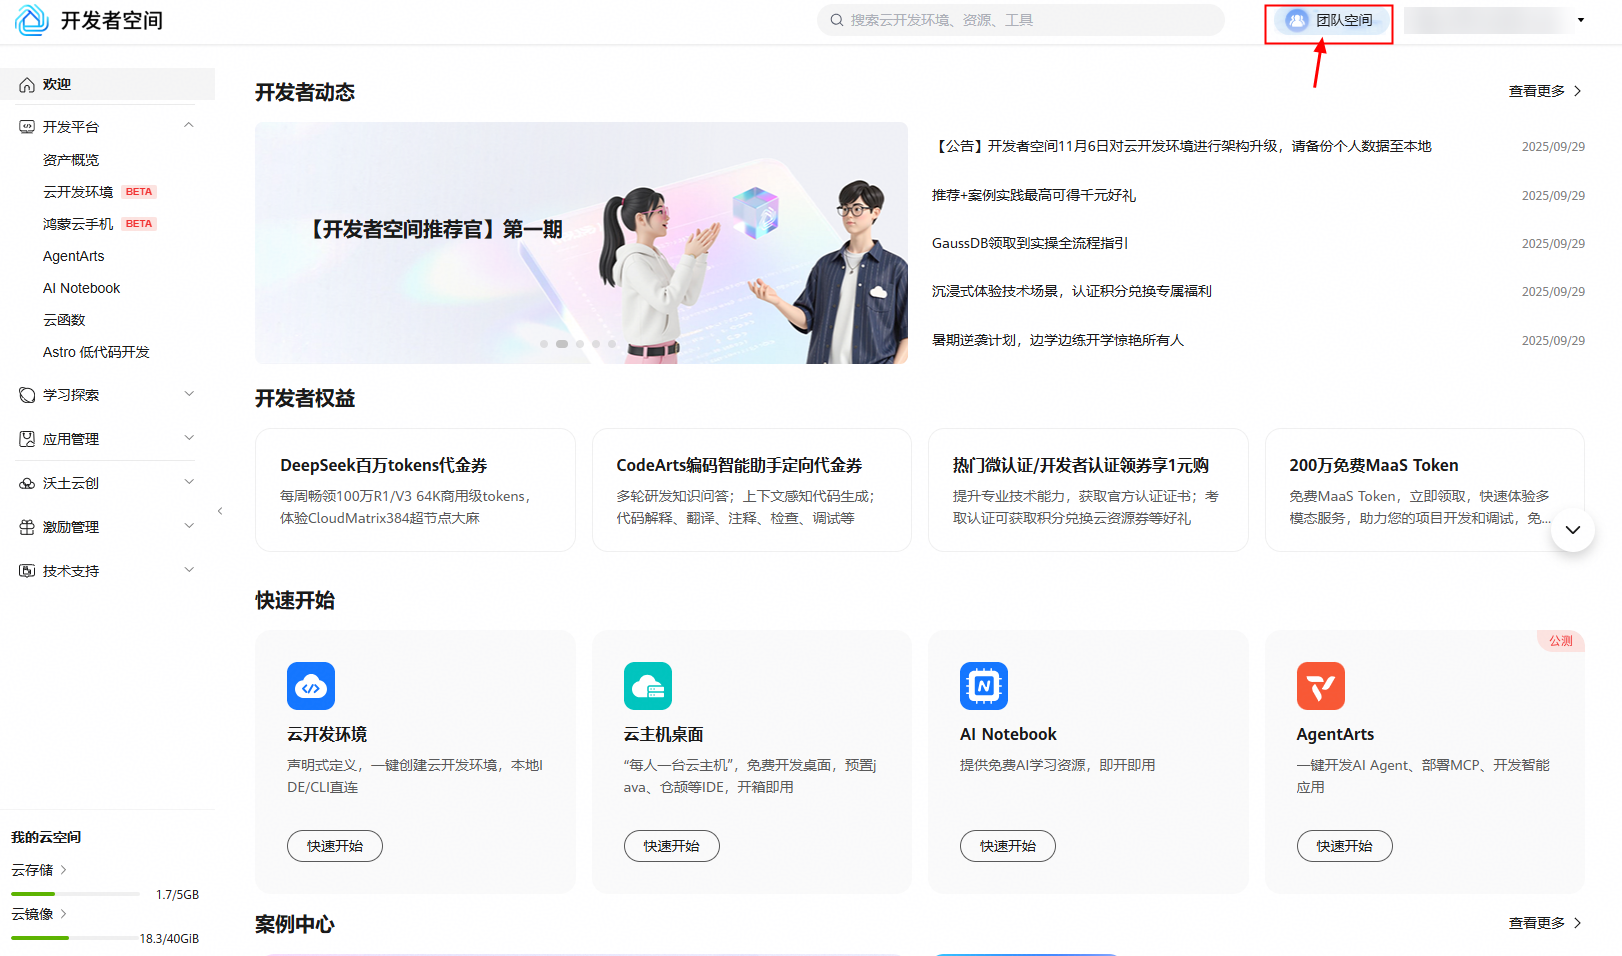Focus the 搜索云开发环境 search field
1622x956 pixels.
point(1021,20)
